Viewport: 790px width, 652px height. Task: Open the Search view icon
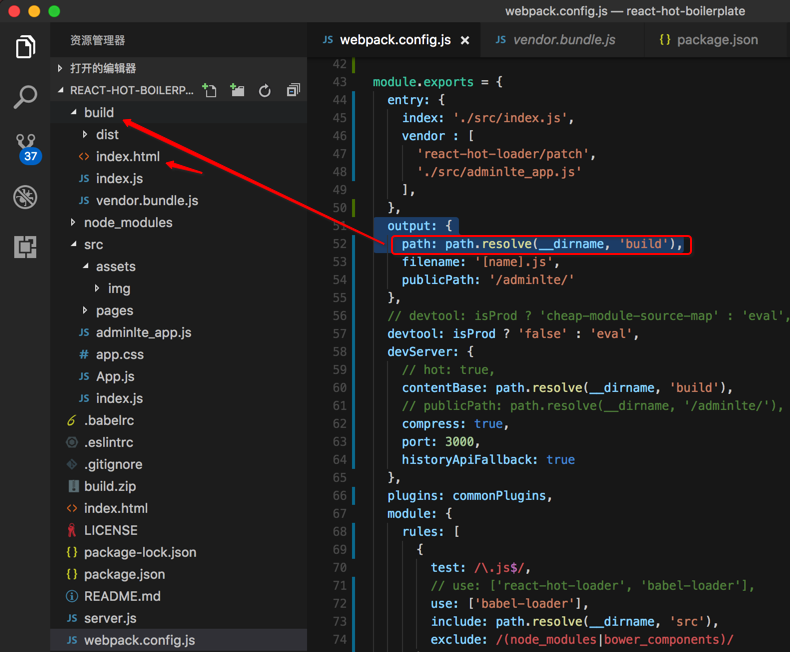25,97
